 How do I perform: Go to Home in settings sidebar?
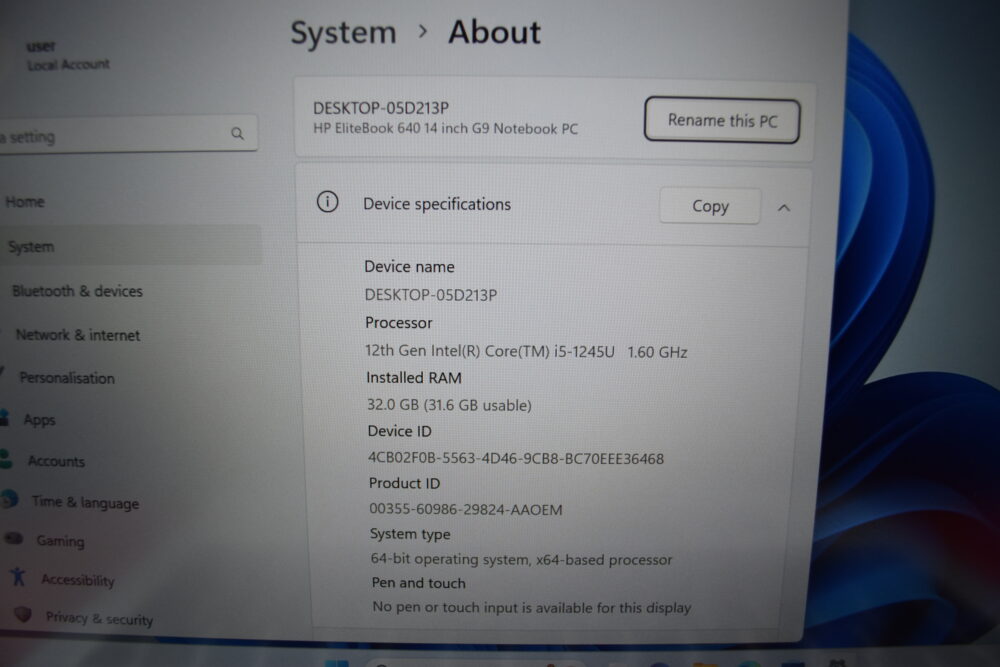coord(26,202)
